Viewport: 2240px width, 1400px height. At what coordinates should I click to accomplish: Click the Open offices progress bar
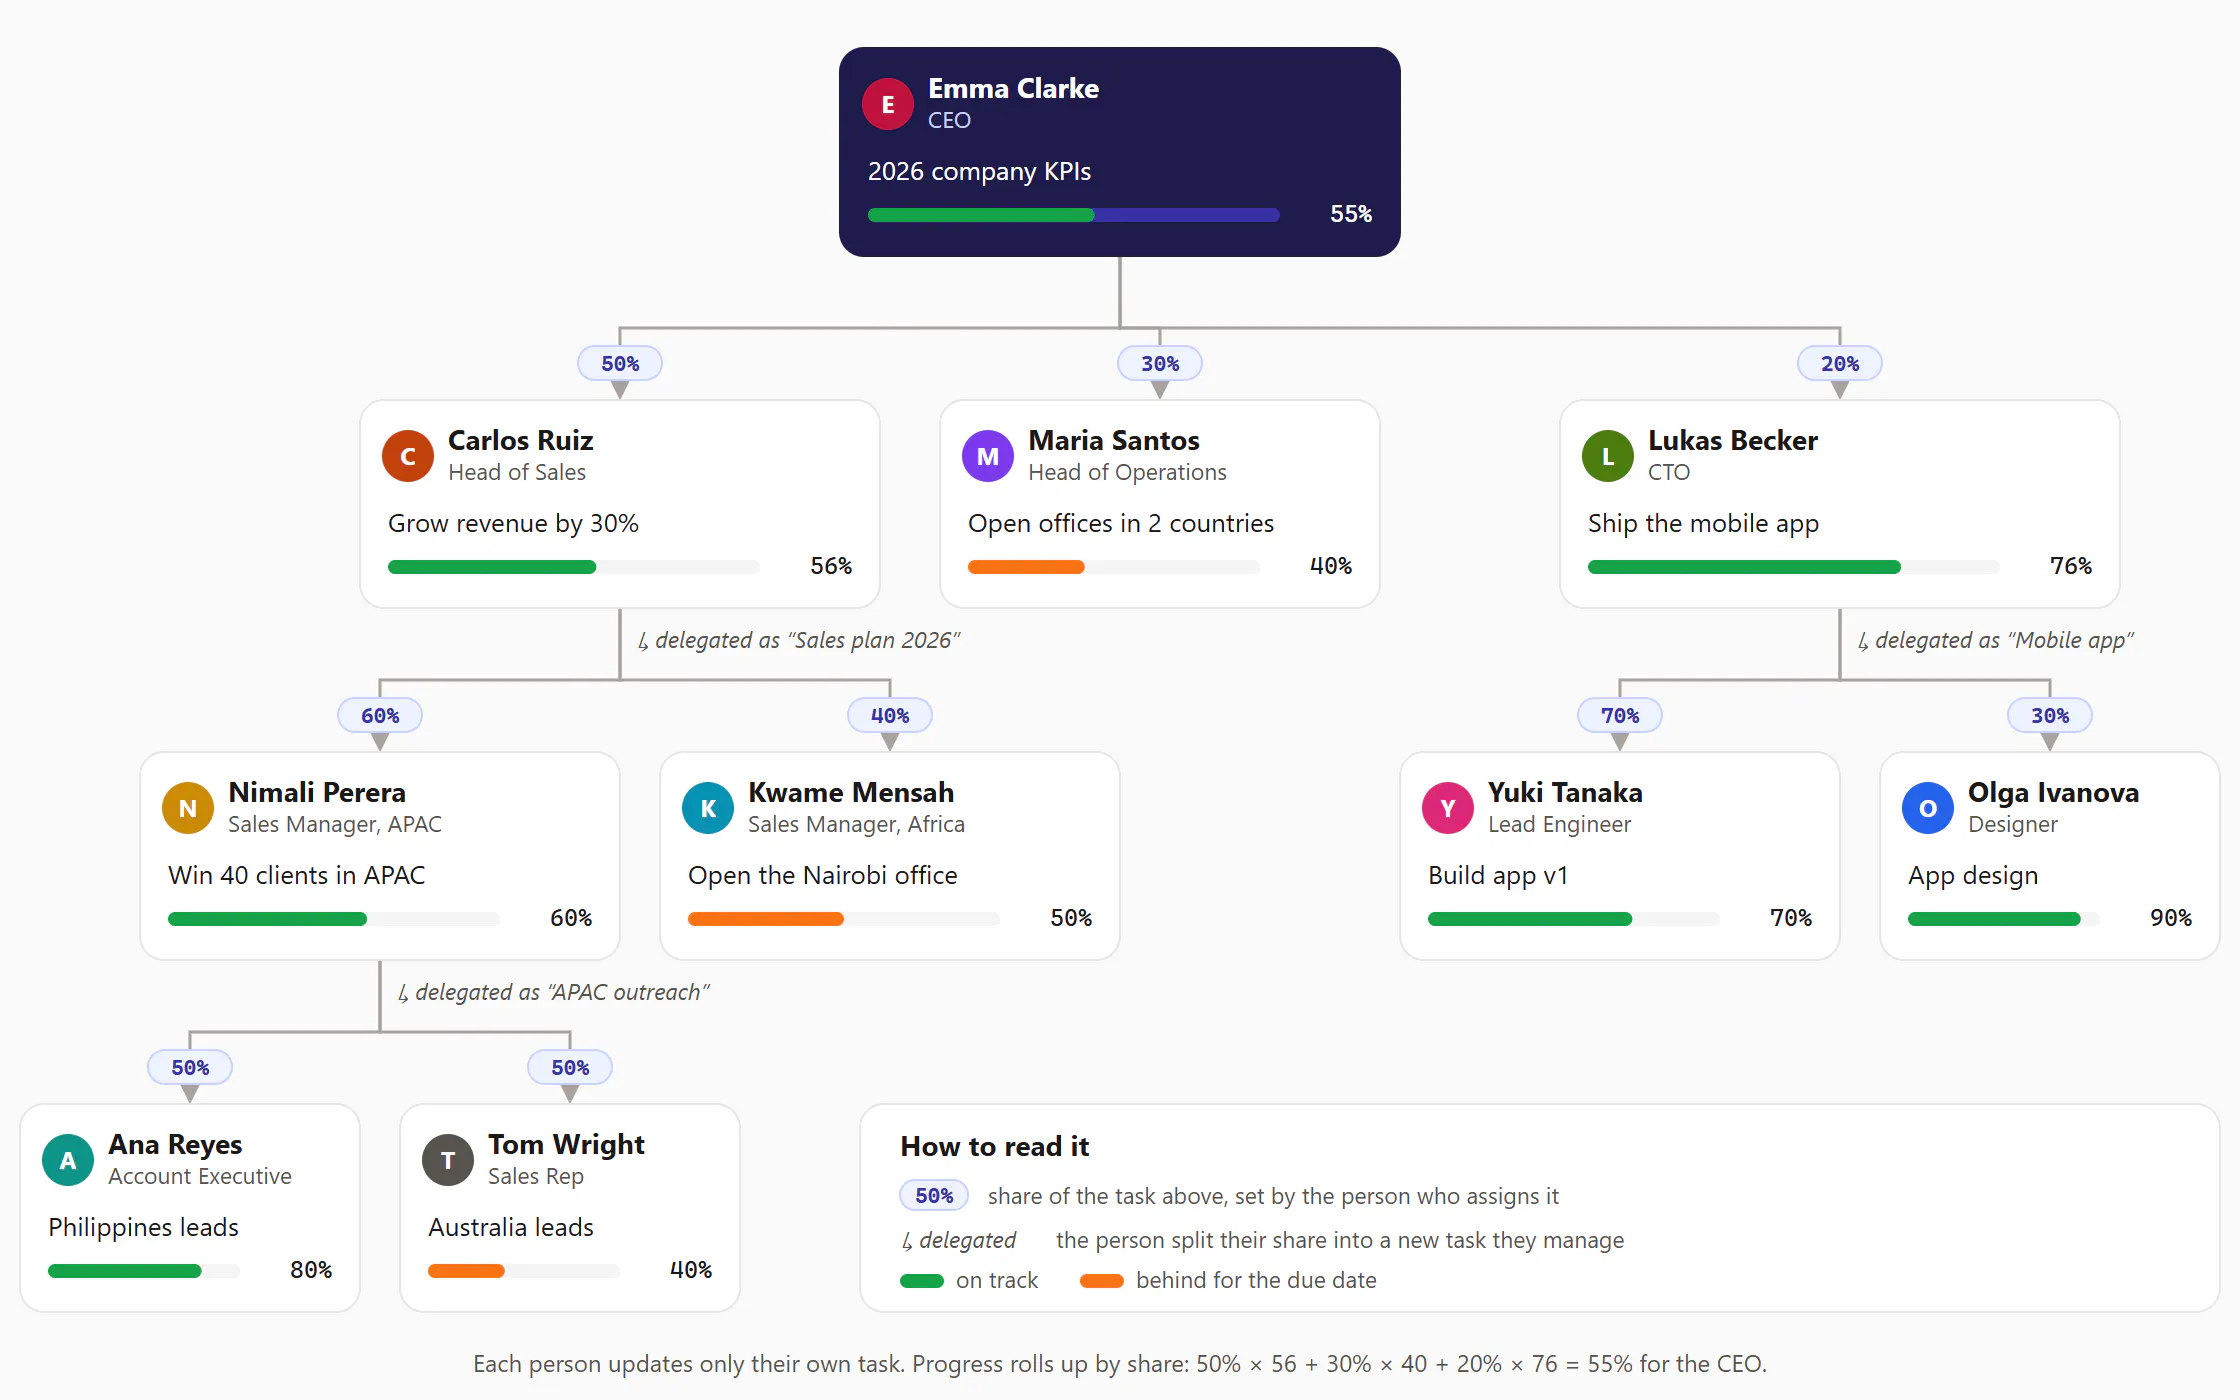point(1114,567)
